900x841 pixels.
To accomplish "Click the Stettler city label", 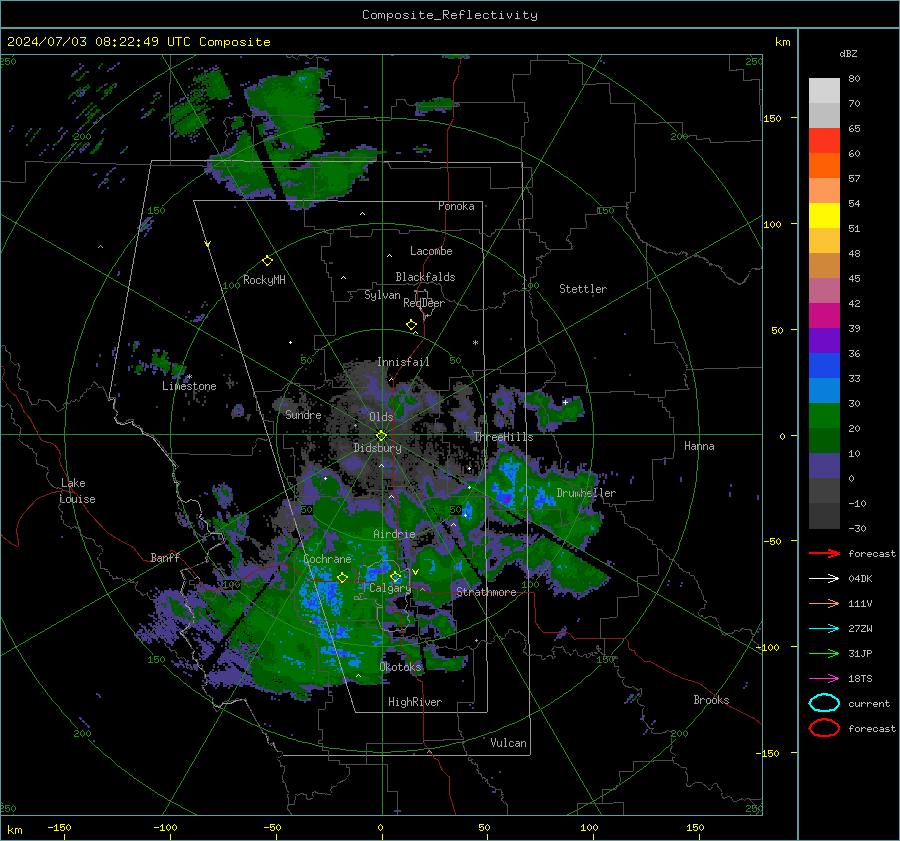I will 583,289.
